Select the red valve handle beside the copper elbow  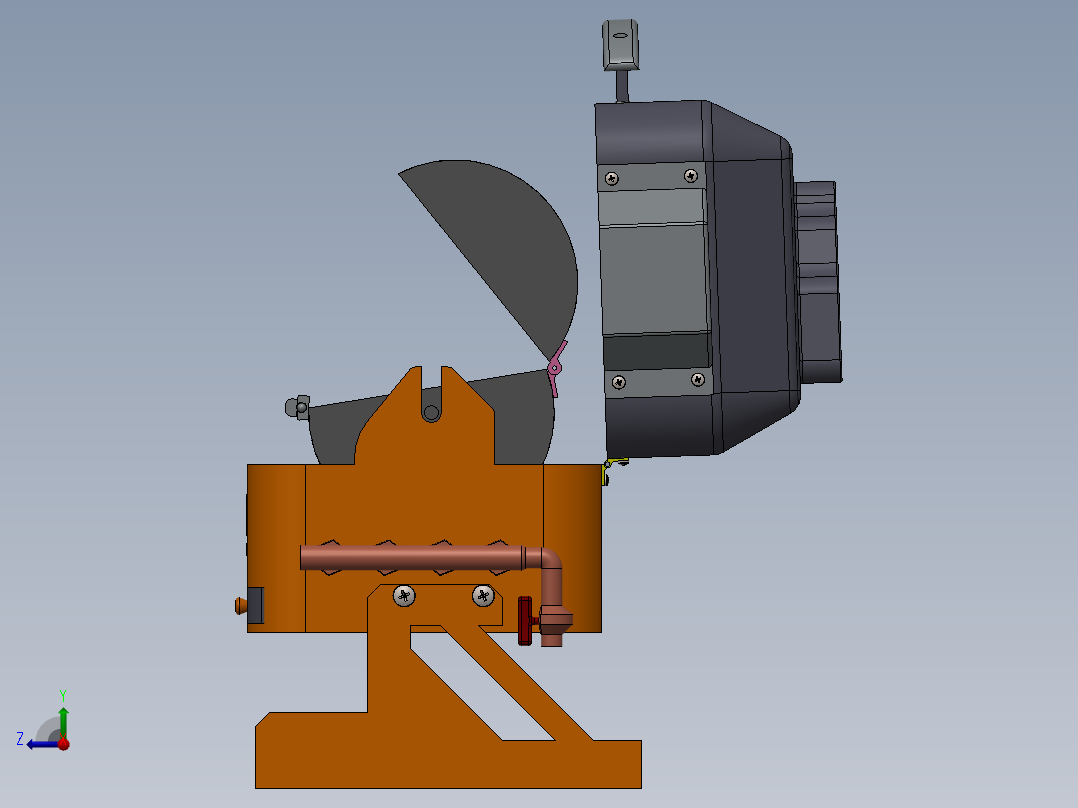coord(525,620)
